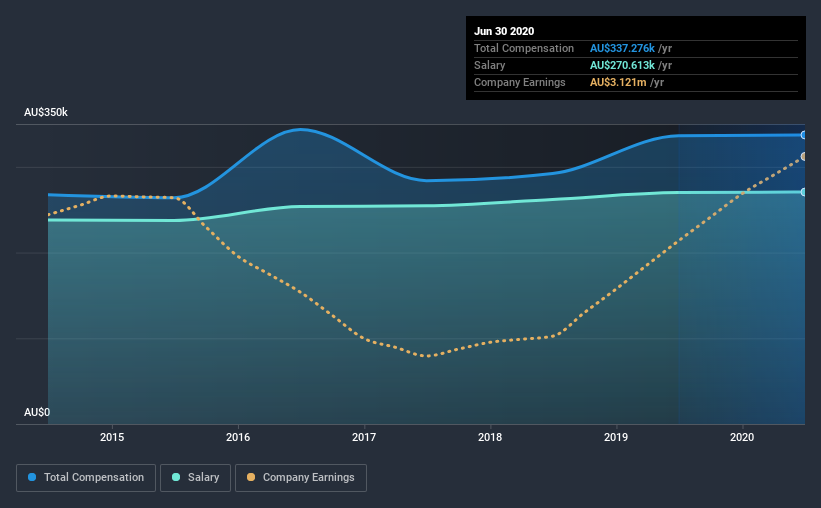Click the AU$350k y-axis label
821x508 pixels.
[46, 113]
